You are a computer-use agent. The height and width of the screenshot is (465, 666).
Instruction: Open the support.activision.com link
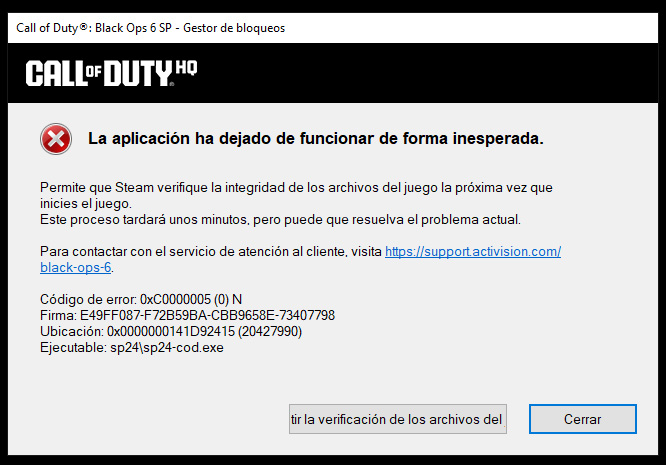(x=473, y=251)
